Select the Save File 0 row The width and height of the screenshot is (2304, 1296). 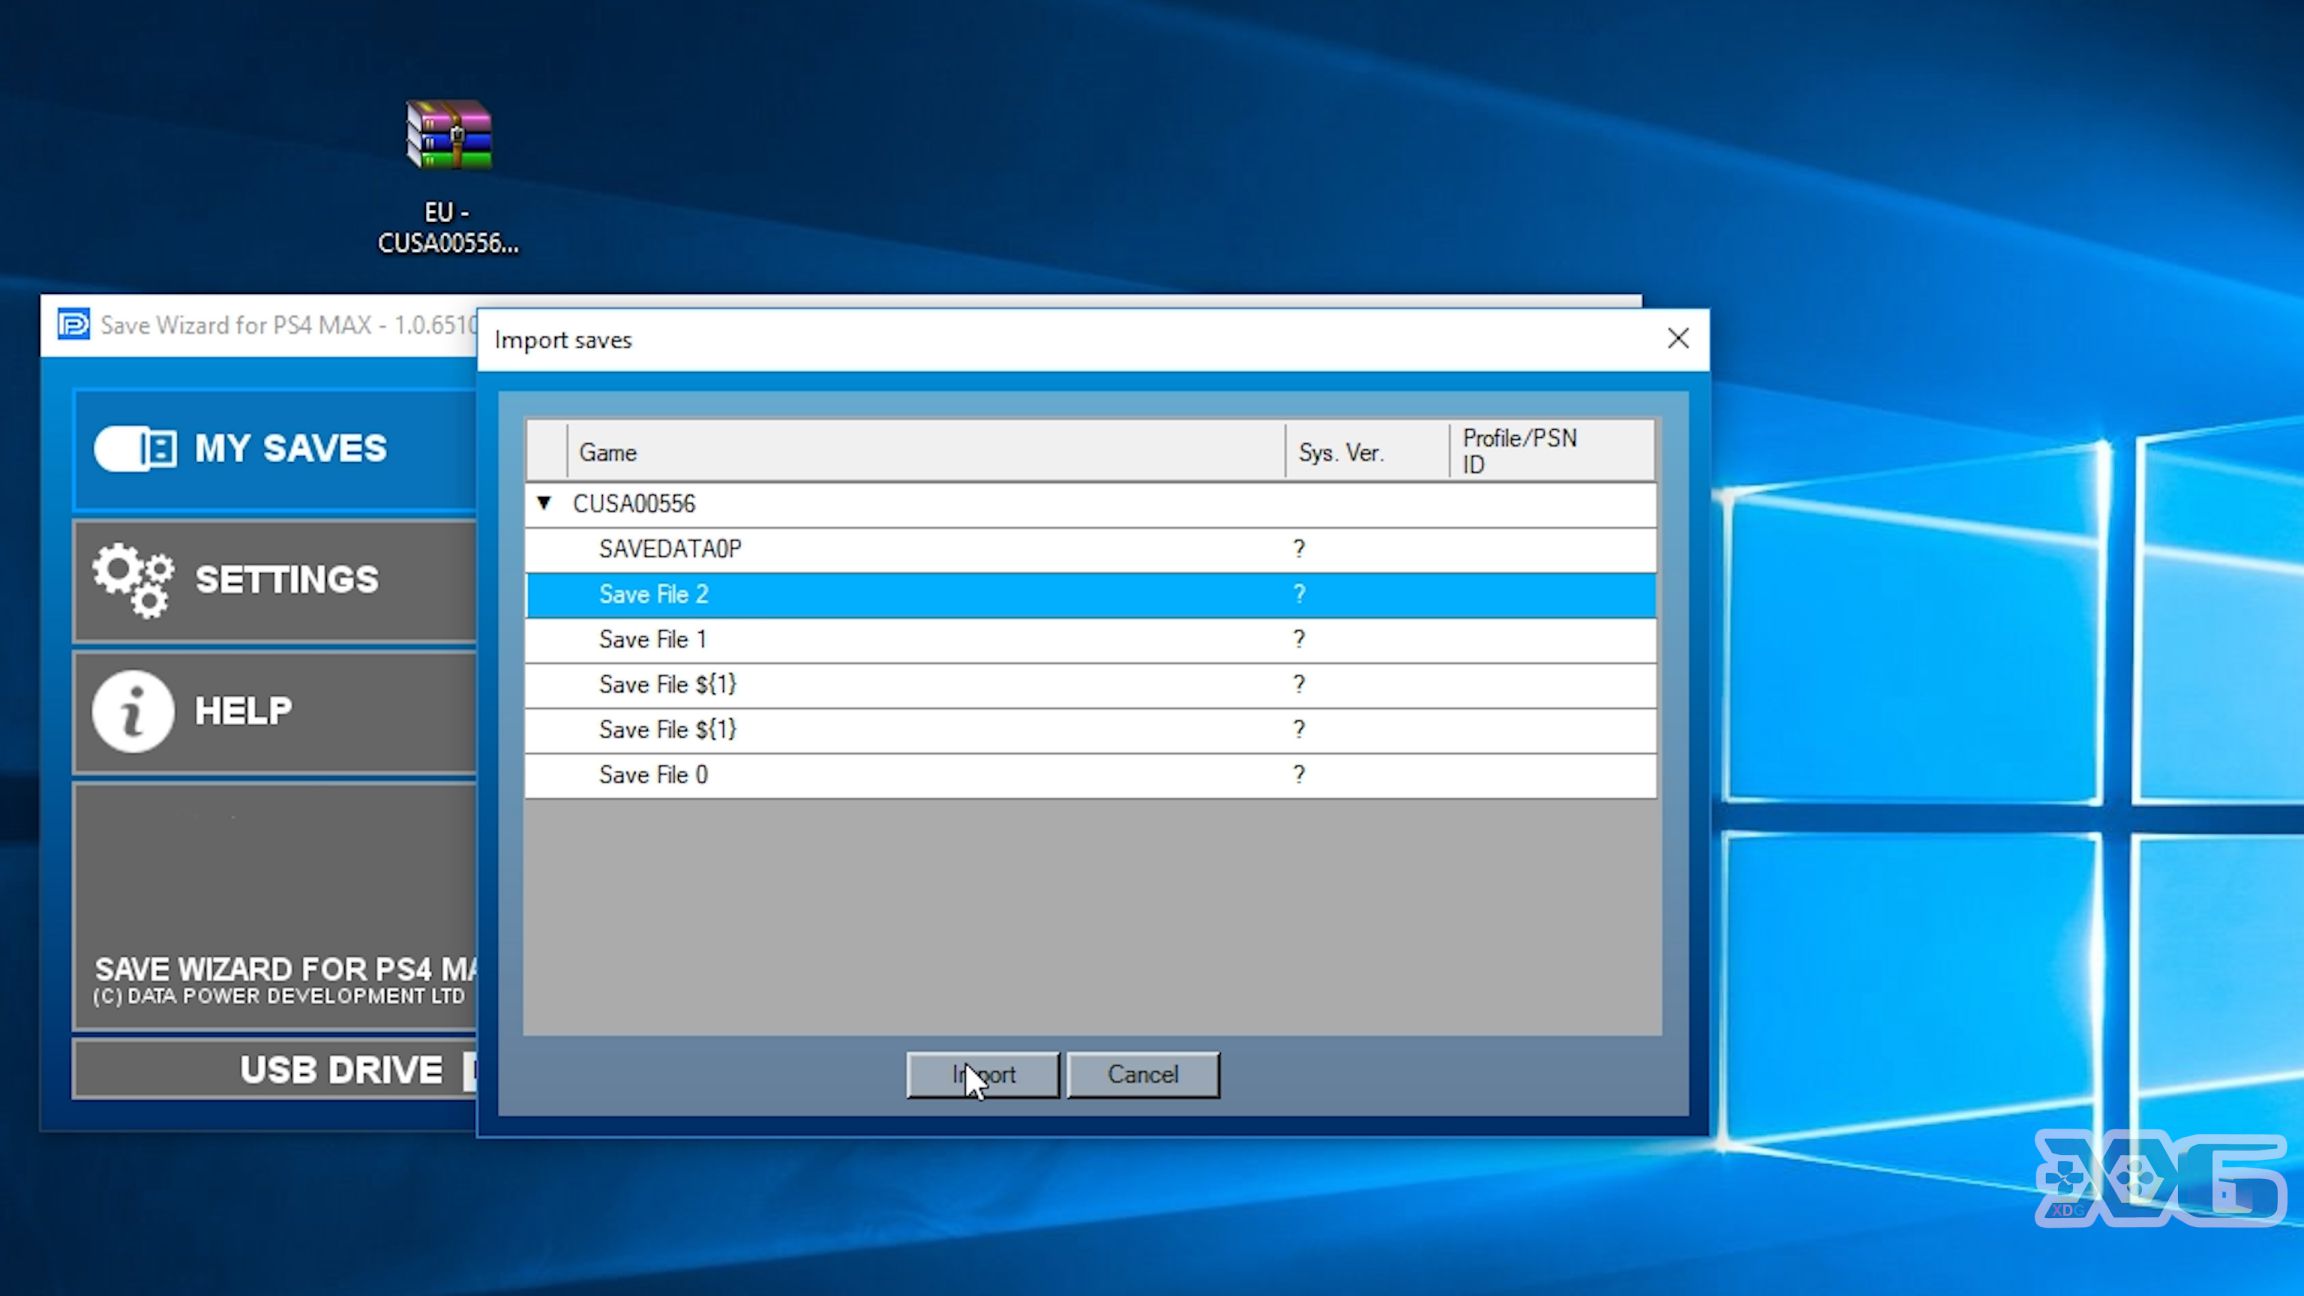[1090, 775]
